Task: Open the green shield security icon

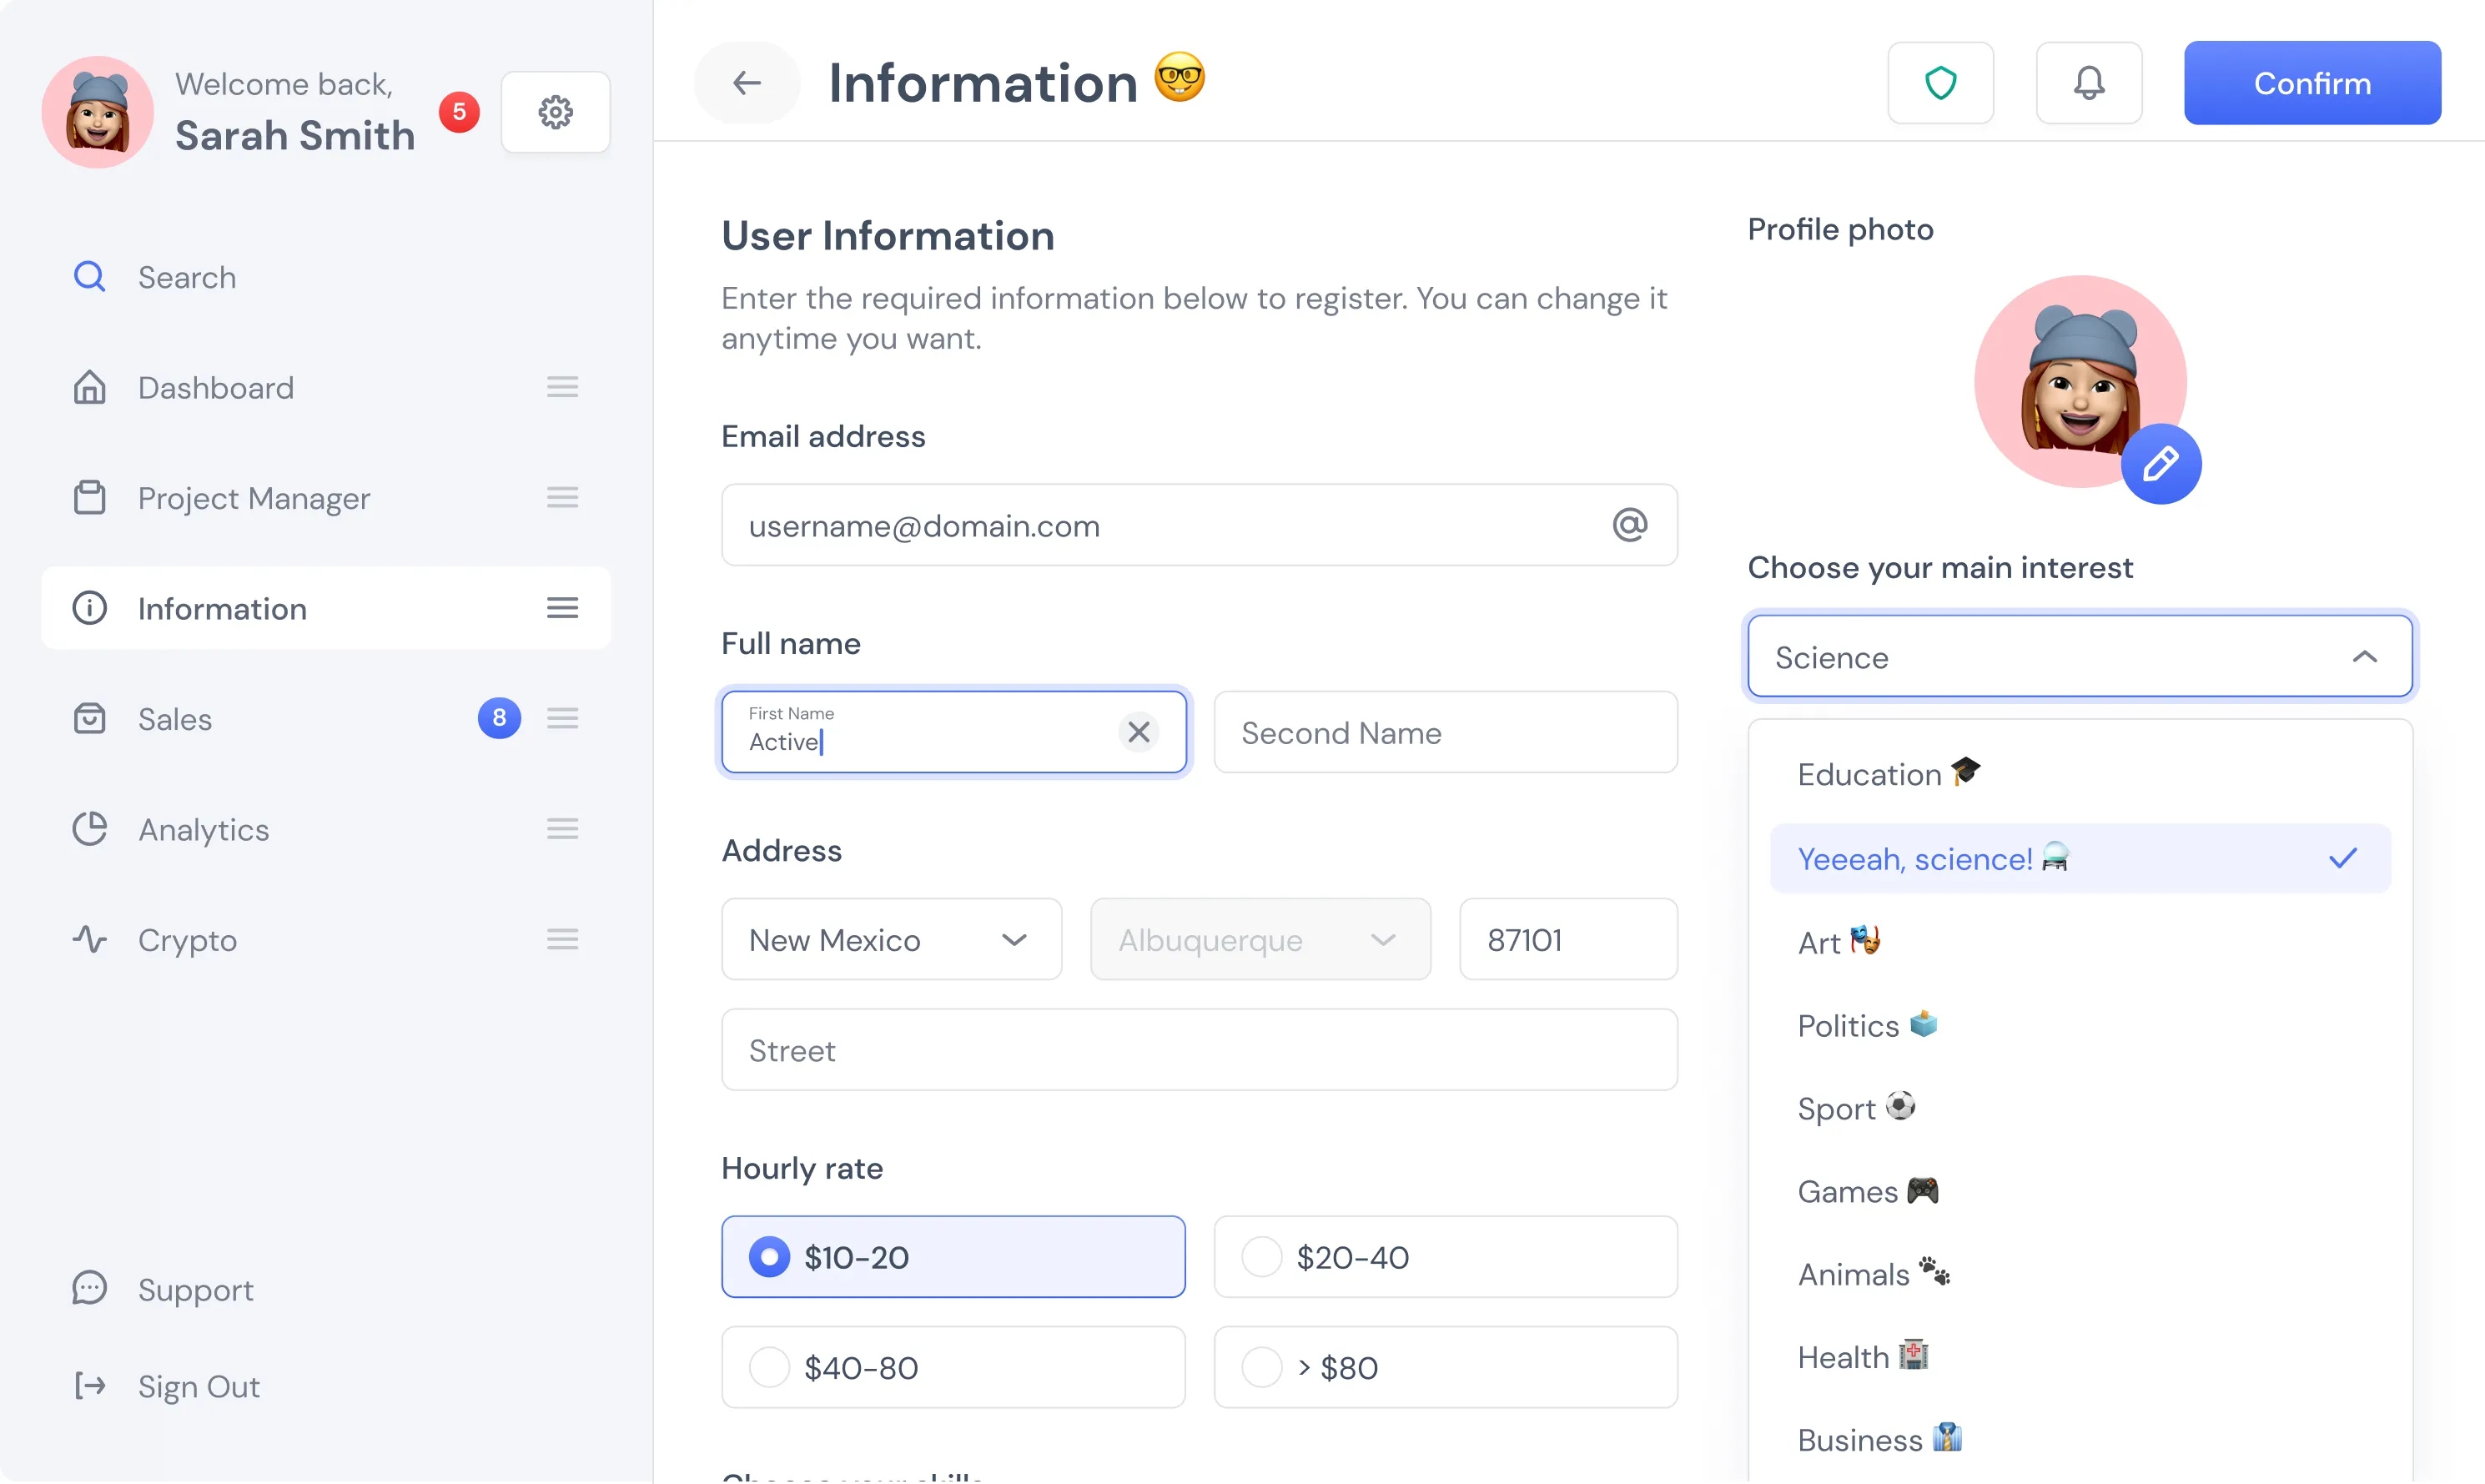Action: point(1940,83)
